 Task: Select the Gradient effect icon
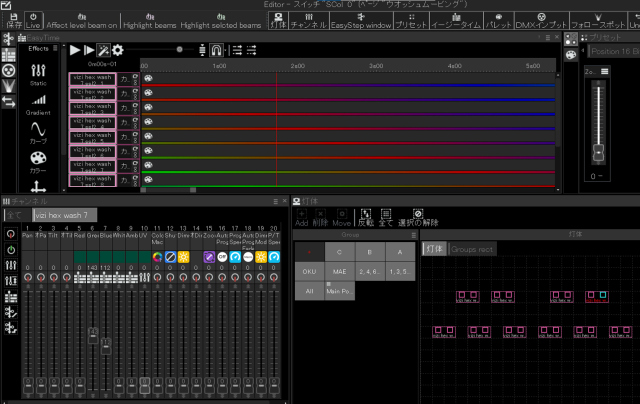pos(39,103)
